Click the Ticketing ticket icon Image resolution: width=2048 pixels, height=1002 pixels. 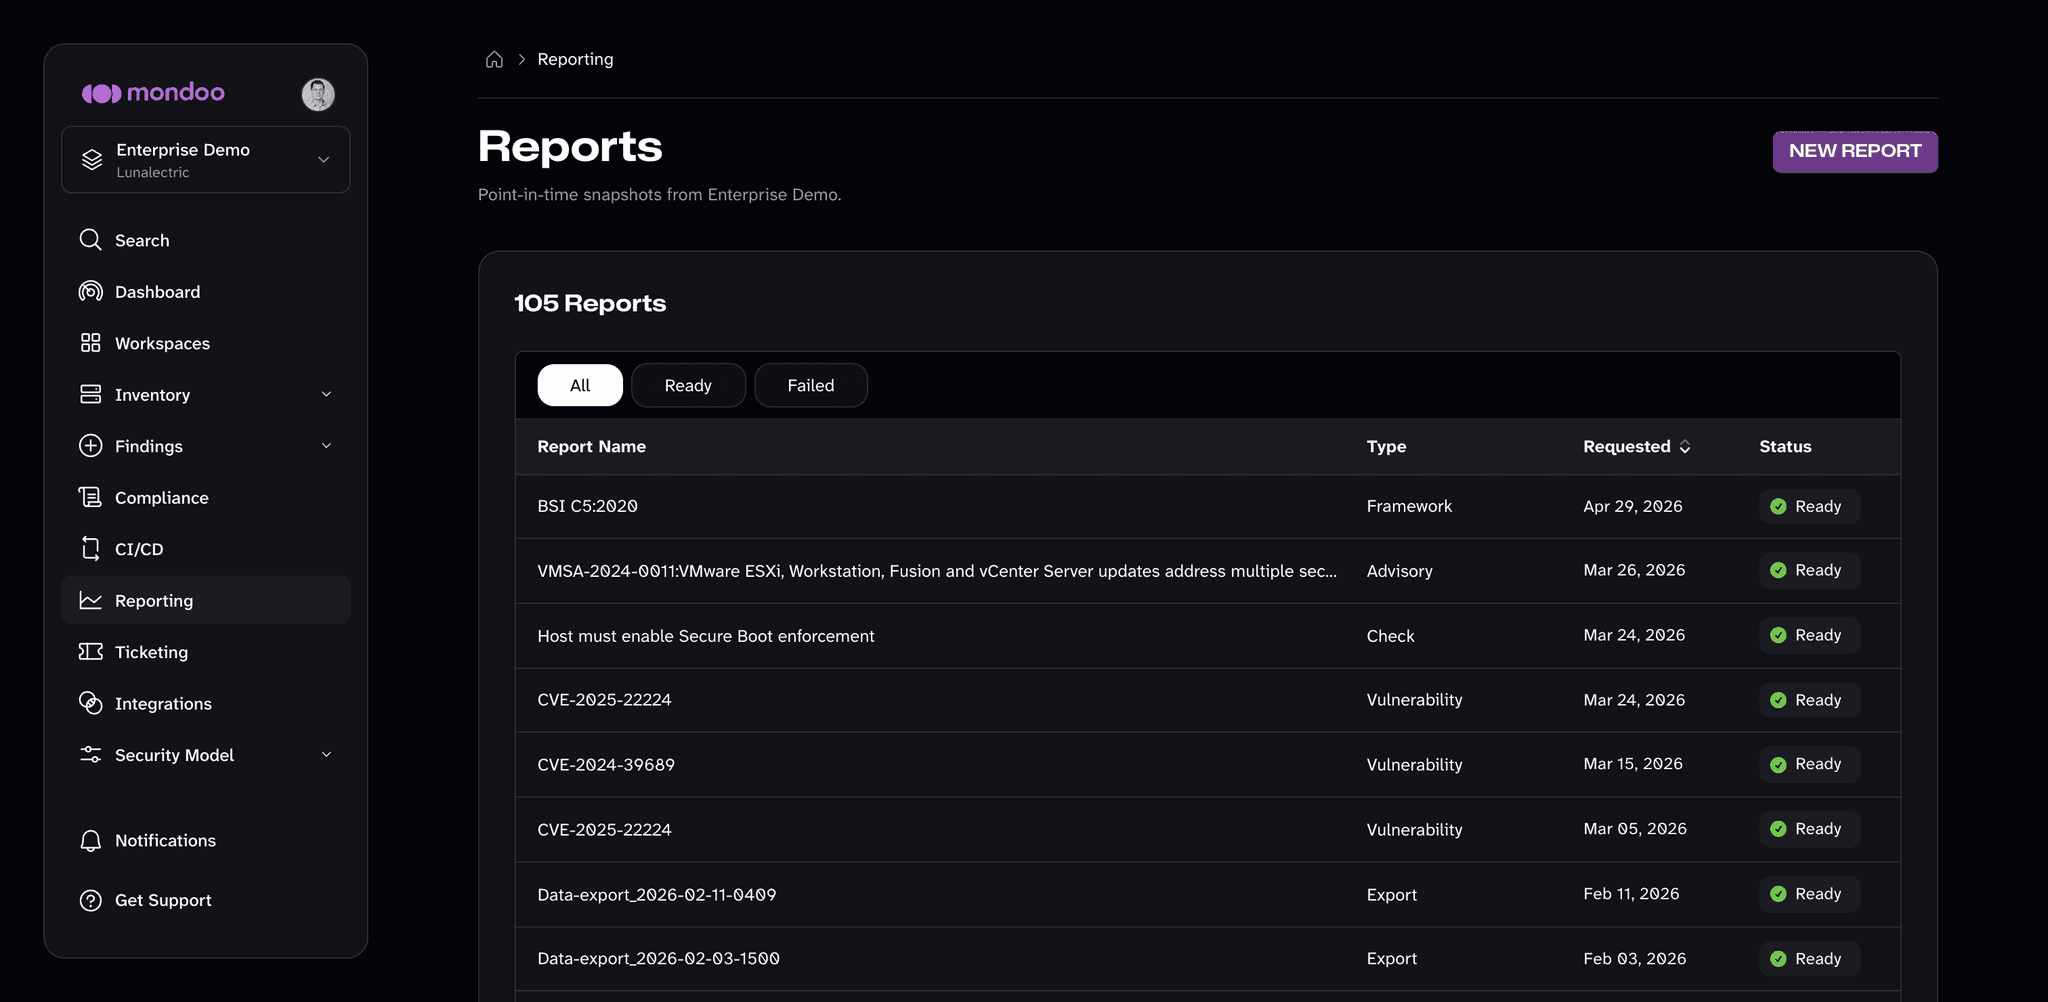point(90,652)
